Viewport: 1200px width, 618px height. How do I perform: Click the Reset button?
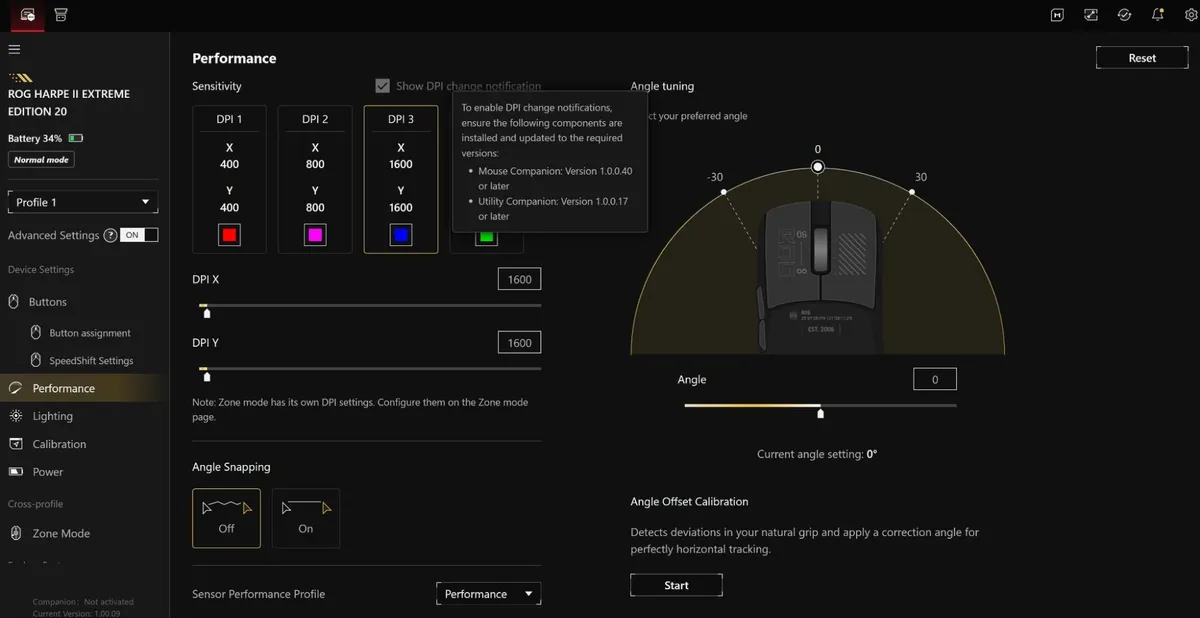1142,58
